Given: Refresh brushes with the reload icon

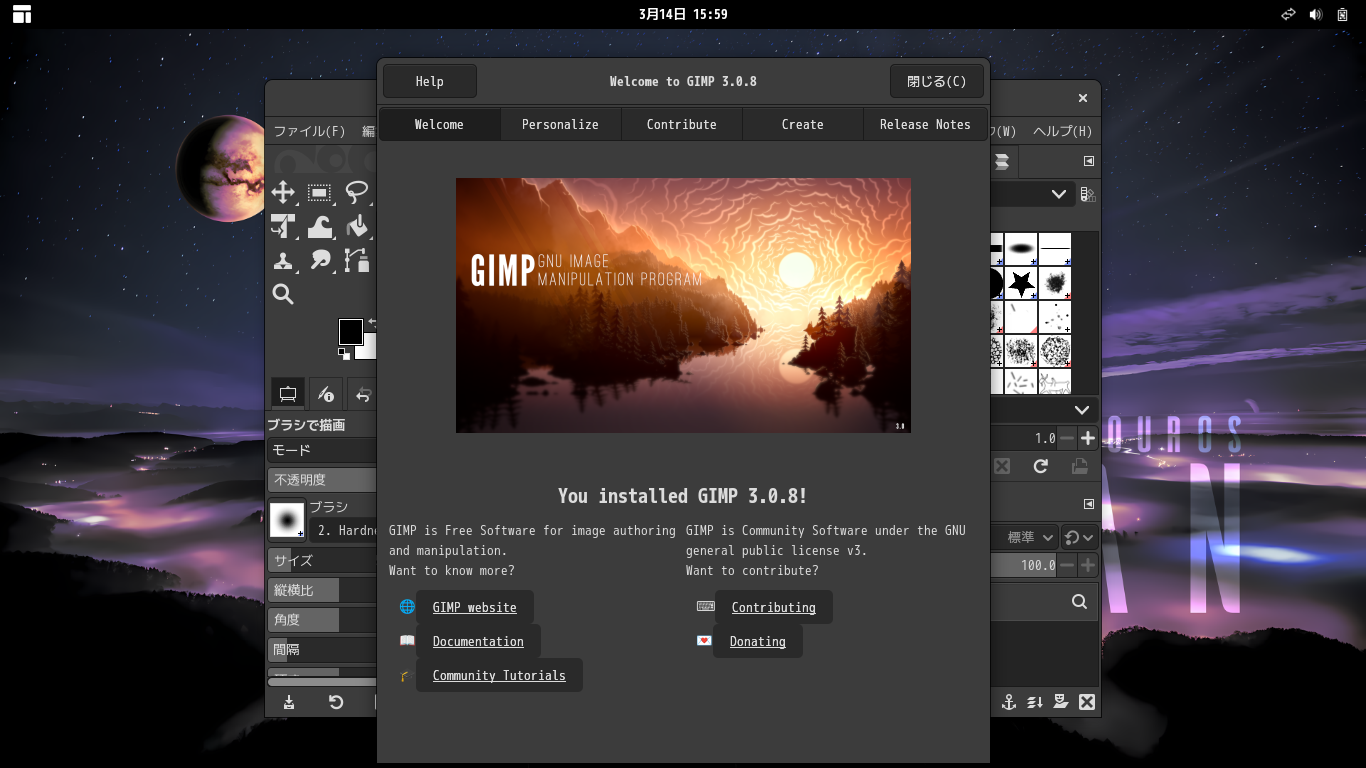Looking at the screenshot, I should click(x=1040, y=466).
